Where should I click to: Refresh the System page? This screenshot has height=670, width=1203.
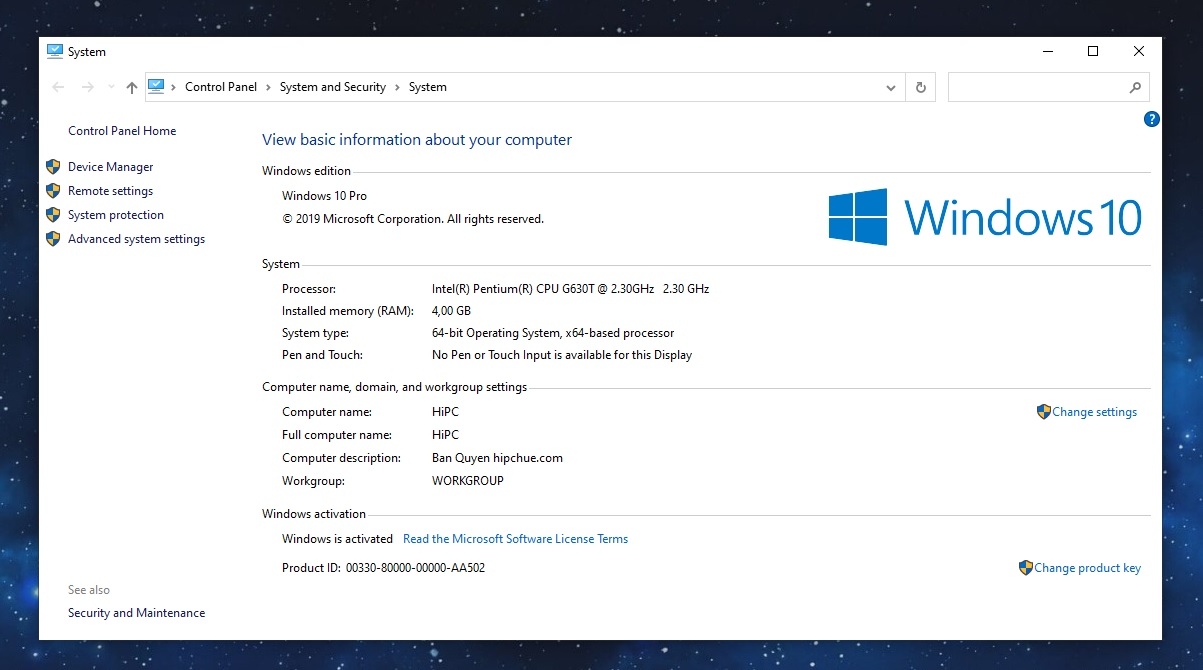[x=921, y=87]
